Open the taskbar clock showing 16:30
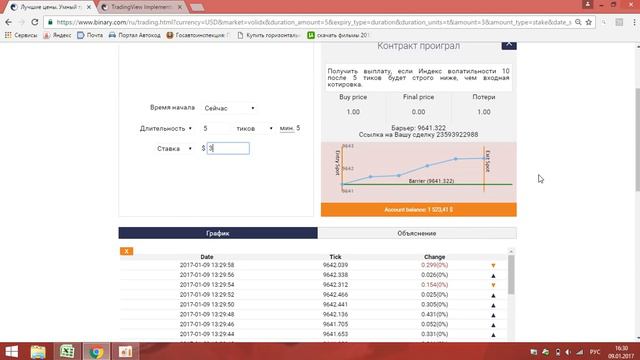Screen dimensions: 640x360 coord(621,352)
